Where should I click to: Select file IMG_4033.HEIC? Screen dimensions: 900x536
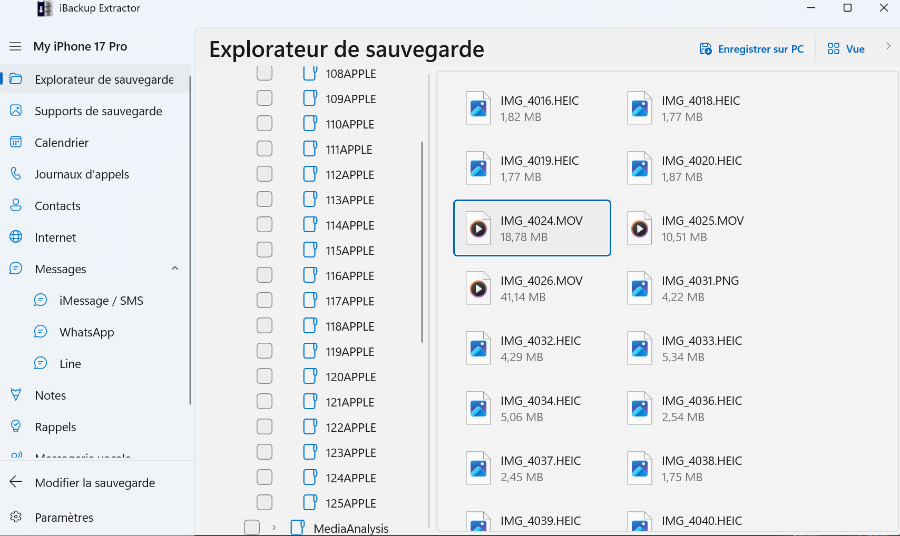pos(693,348)
